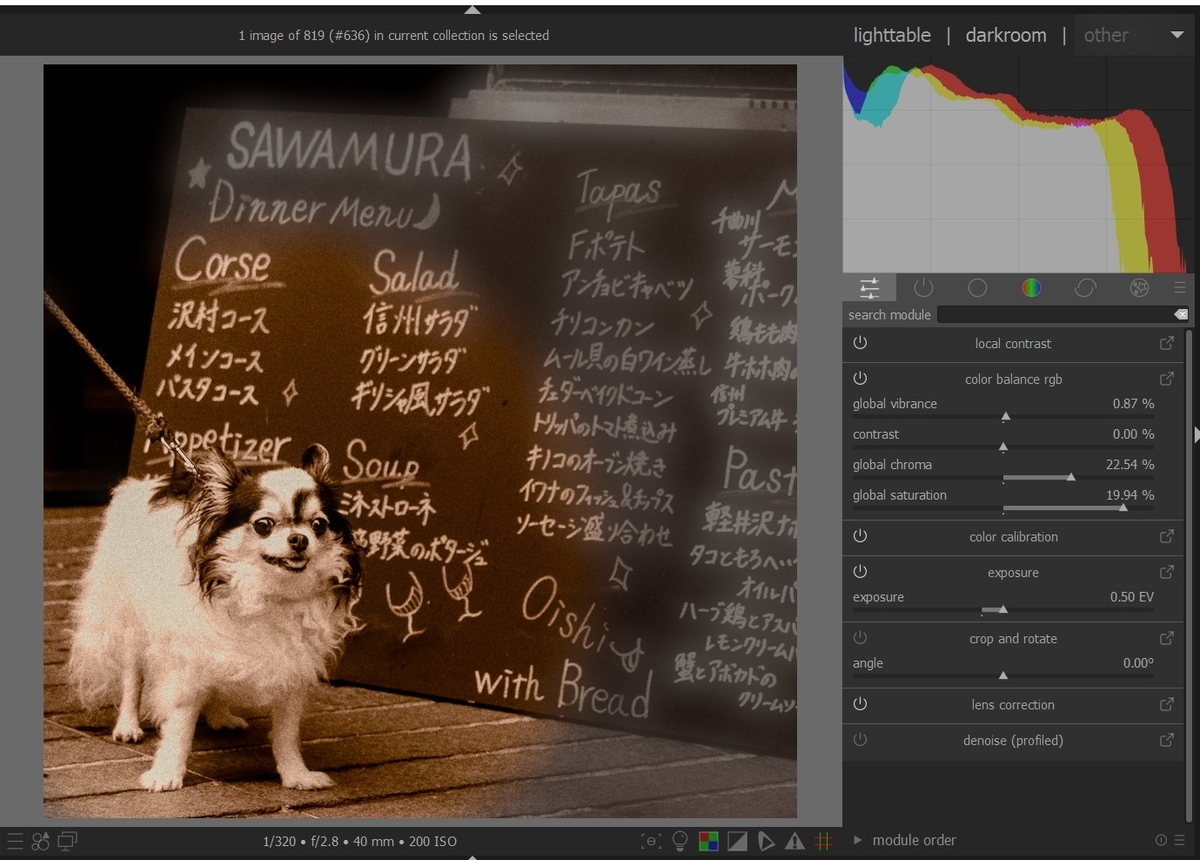Open crop and rotate full module view
The width and height of the screenshot is (1200, 860).
point(1166,639)
